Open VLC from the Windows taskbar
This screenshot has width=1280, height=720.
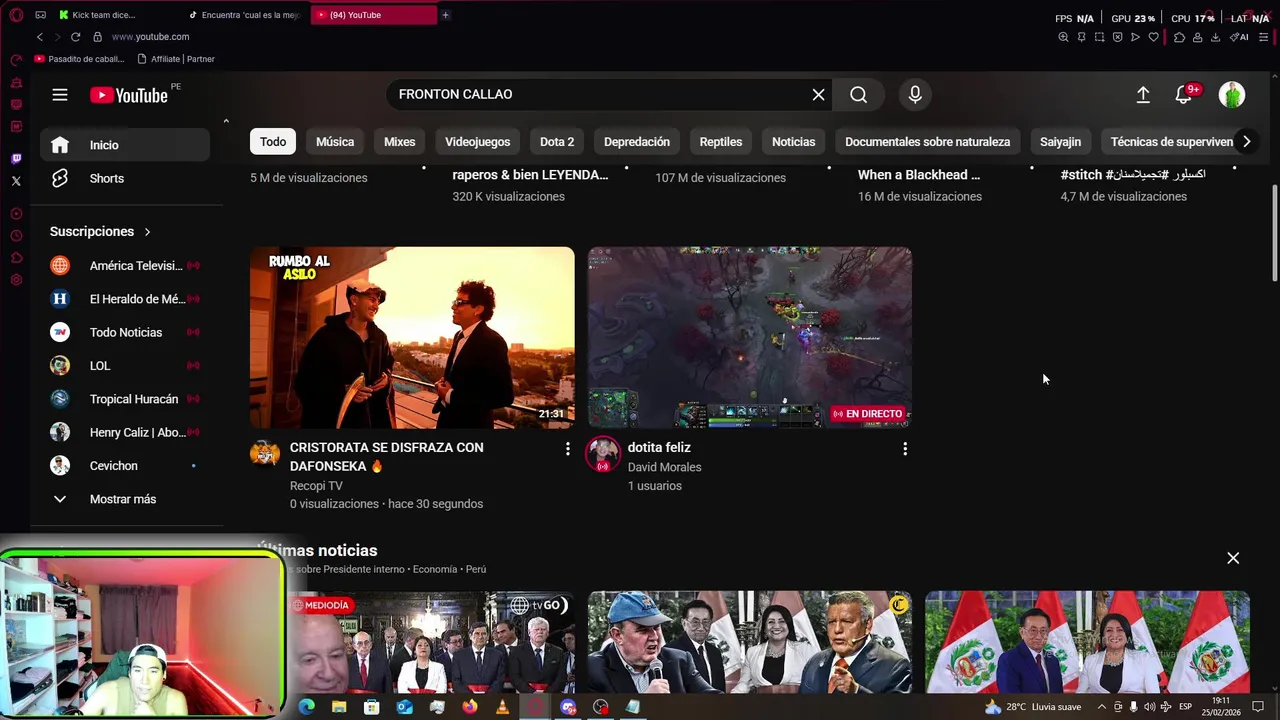click(502, 707)
